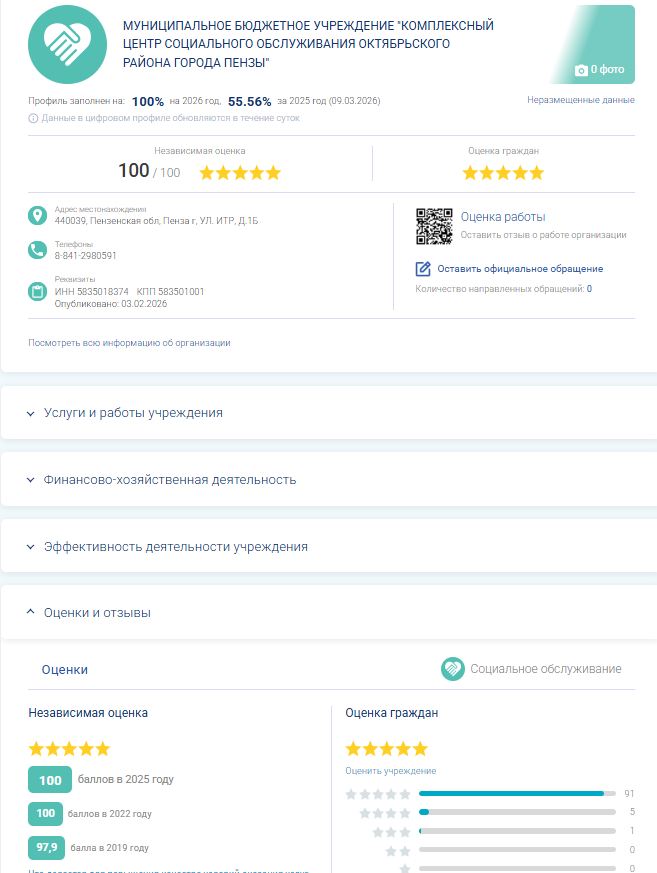Click the Социальное обслуживание heart icon
657x873 pixels.
[x=453, y=669]
